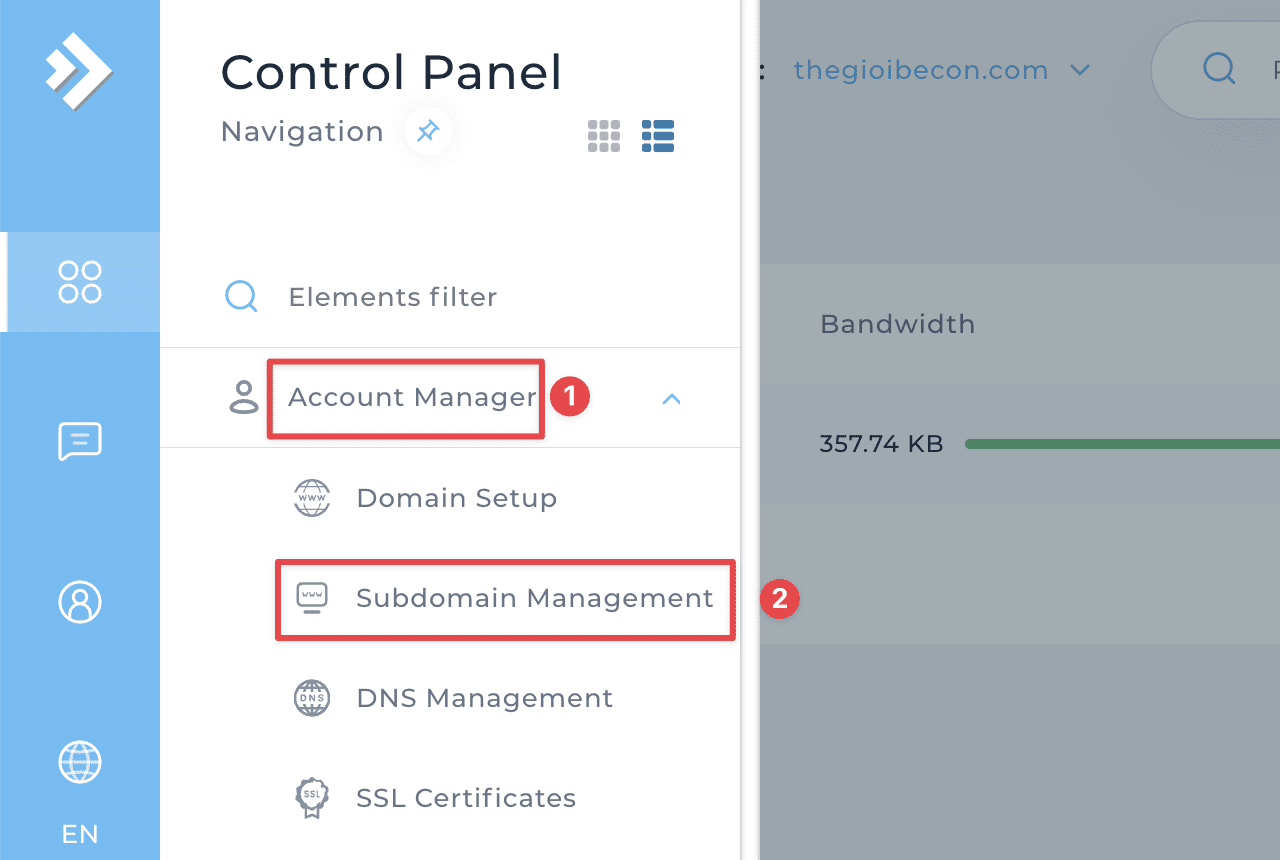Click the Elements filter magnifier icon

click(x=241, y=296)
